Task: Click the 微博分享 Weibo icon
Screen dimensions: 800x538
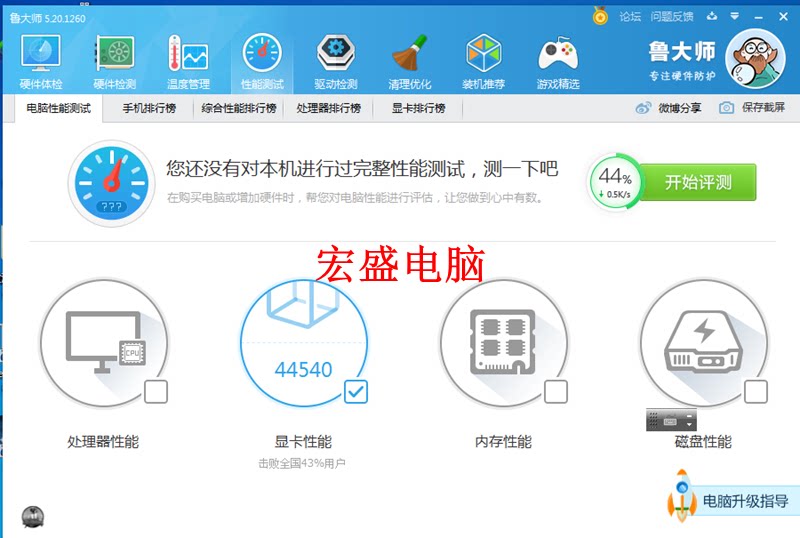Action: (x=643, y=108)
